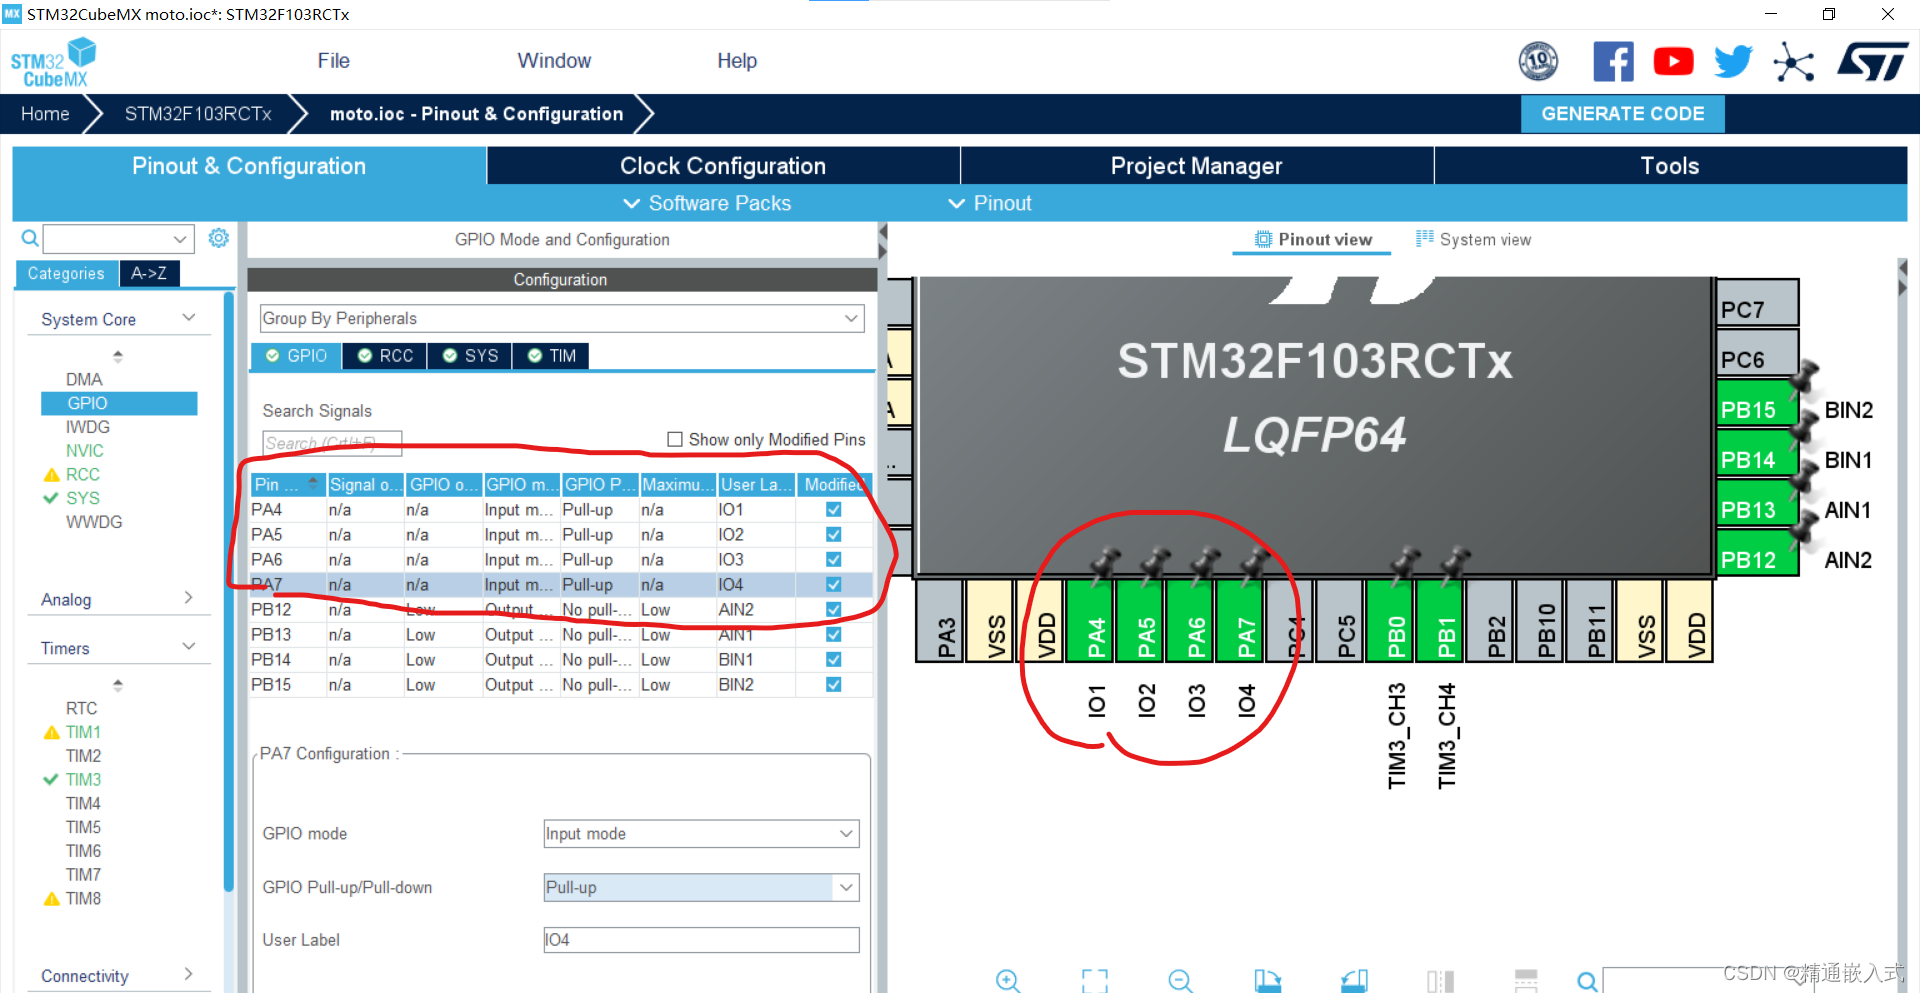
Task: Zoom out of the pinout view
Action: 1181,981
